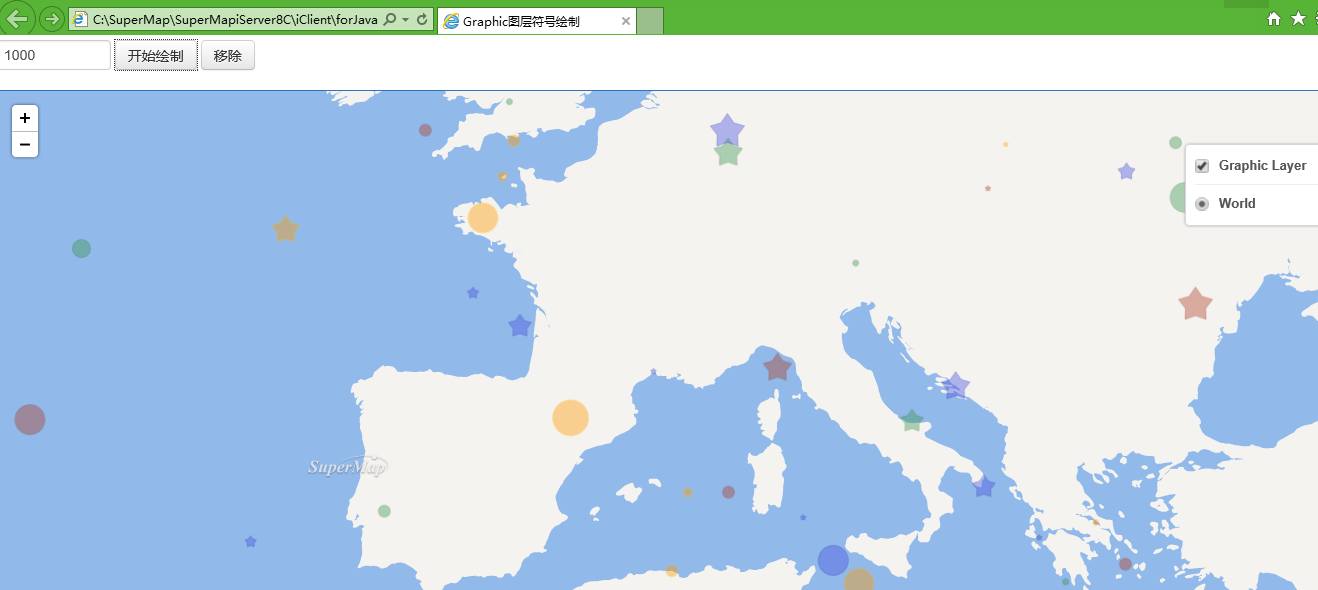This screenshot has height=590, width=1318.
Task: Click the orange circle over Brittany
Action: (x=482, y=217)
